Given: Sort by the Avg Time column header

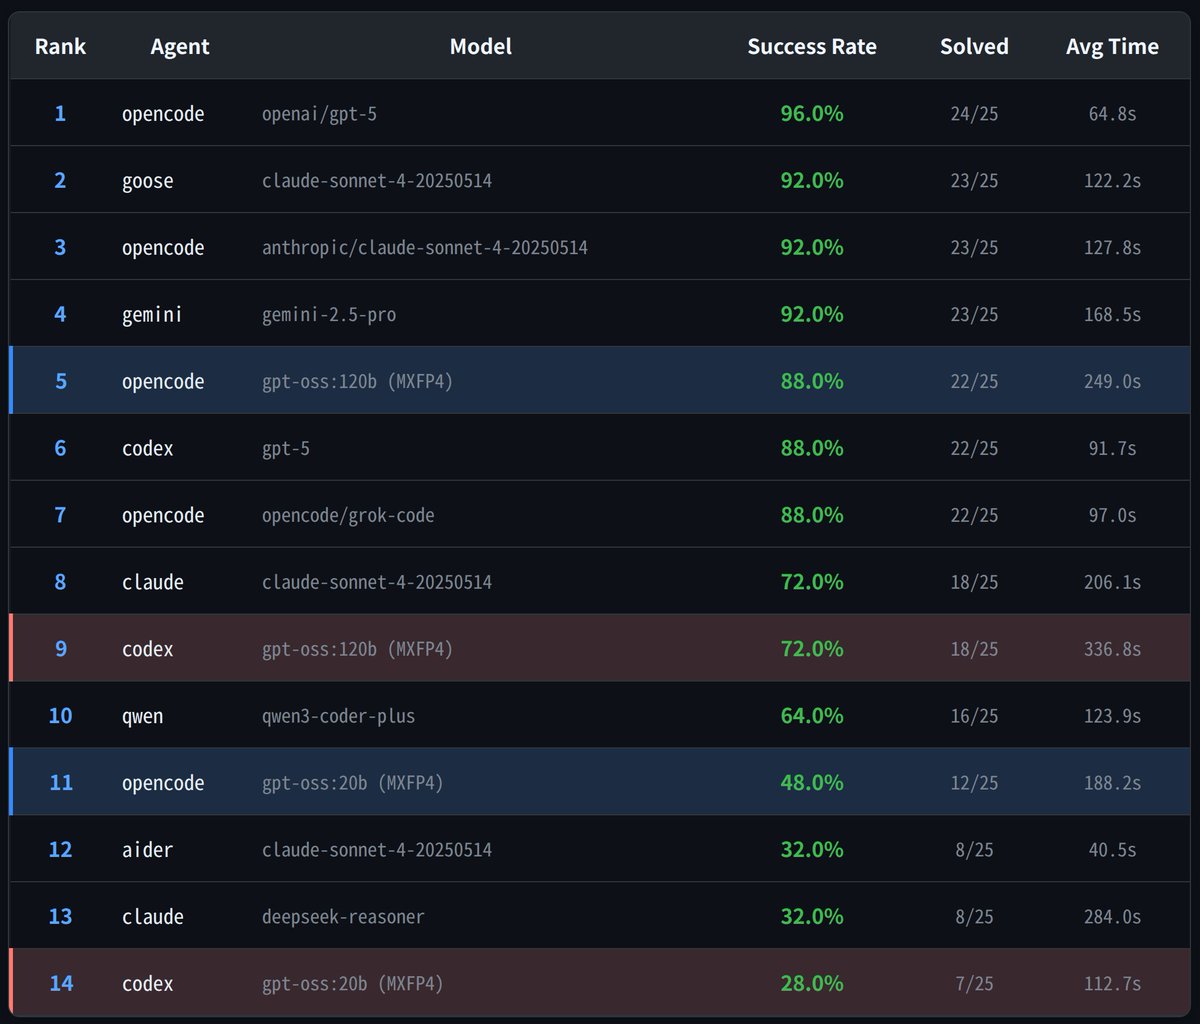Looking at the screenshot, I should [1112, 46].
